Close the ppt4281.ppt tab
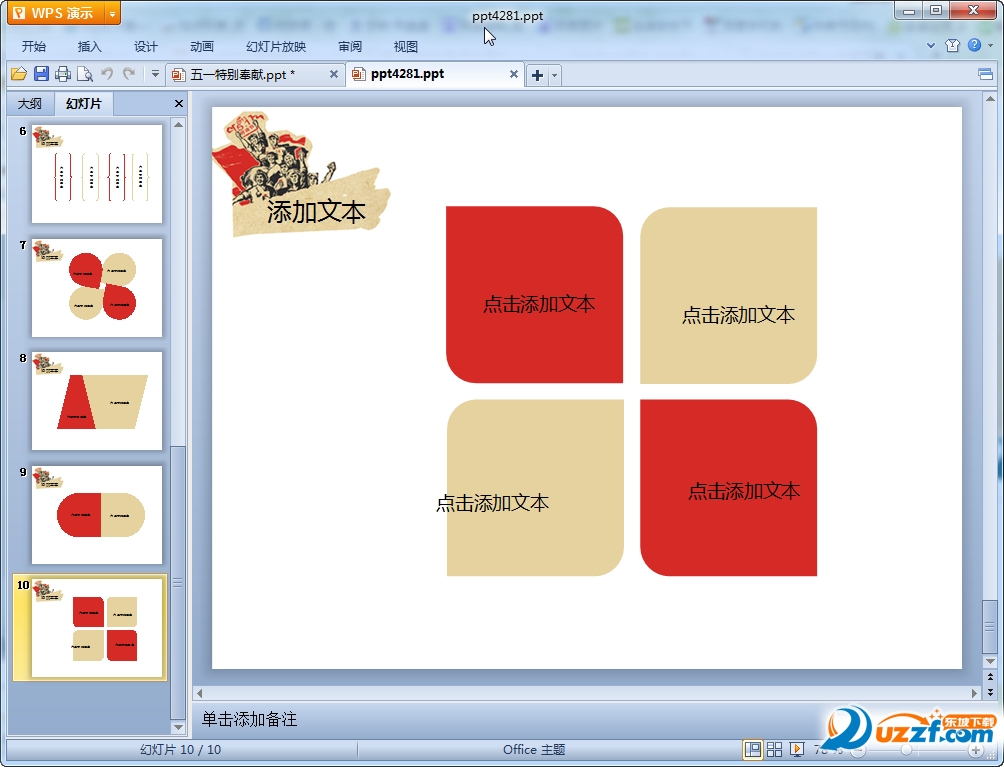 pyautogui.click(x=514, y=74)
